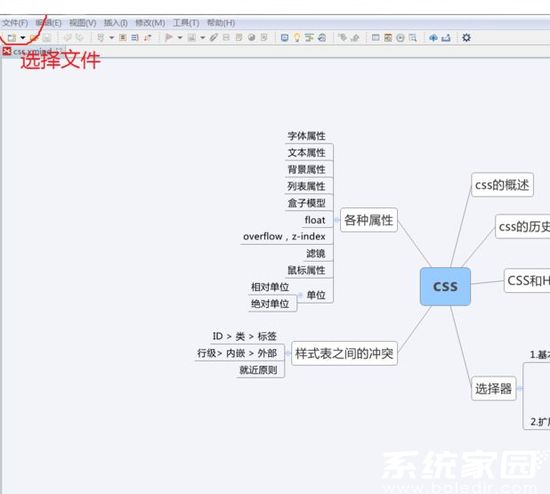Select the 相对单位 subtopic
Image resolution: width=550 pixels, height=494 pixels.
(x=270, y=287)
